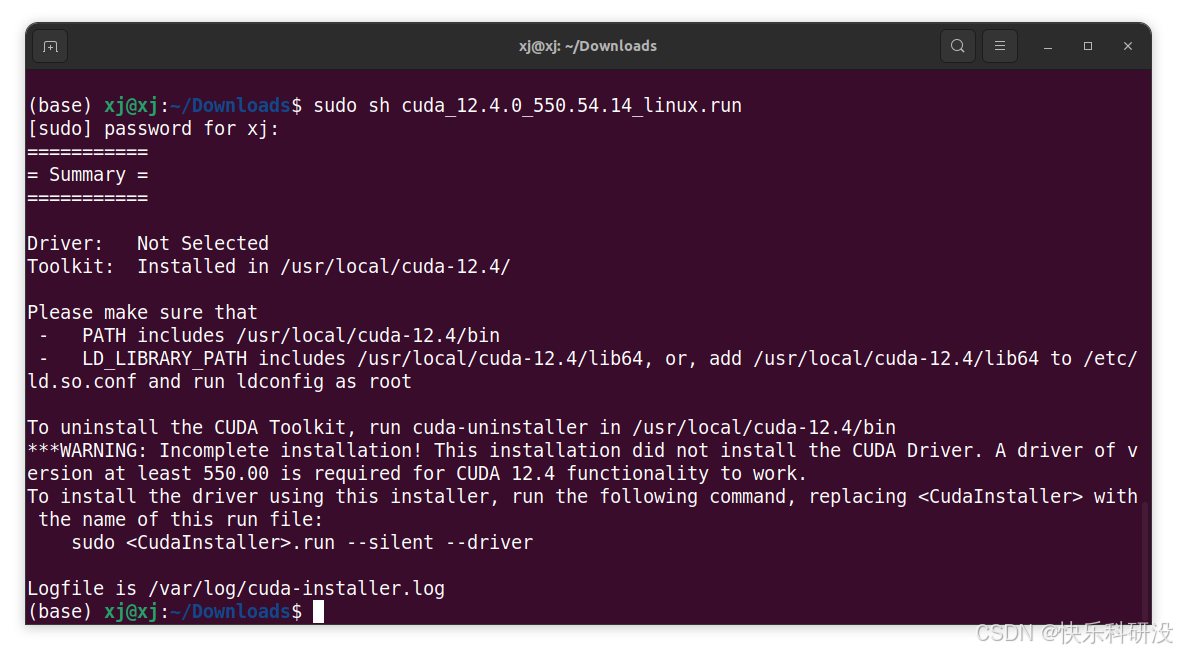
Task: Click the 'Not Selected' driver status
Action: 203,243
